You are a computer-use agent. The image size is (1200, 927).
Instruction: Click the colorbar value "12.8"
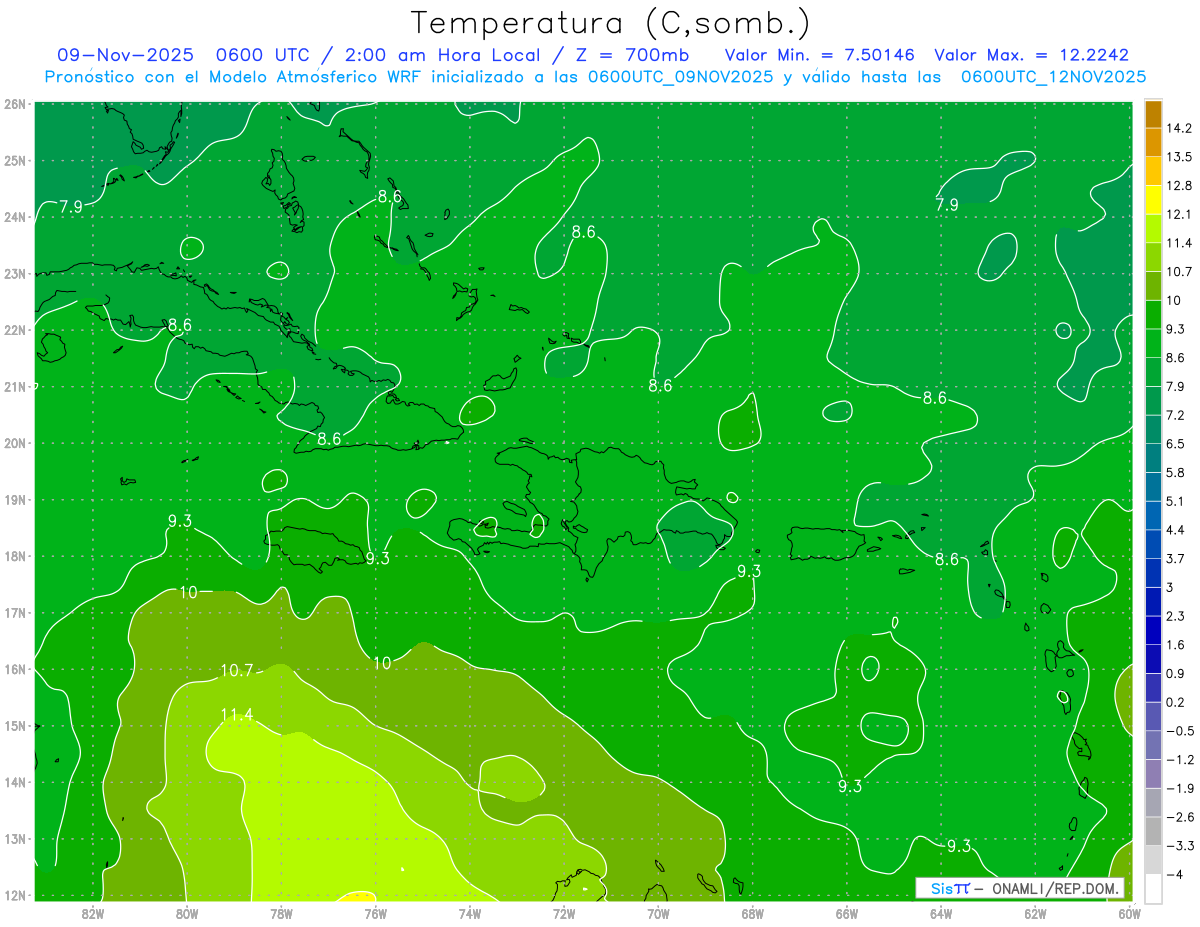pyautogui.click(x=1180, y=186)
